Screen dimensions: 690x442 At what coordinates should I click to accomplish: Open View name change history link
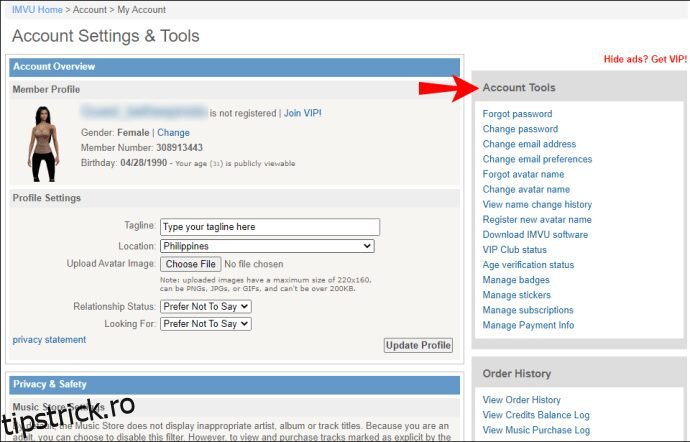pos(537,205)
